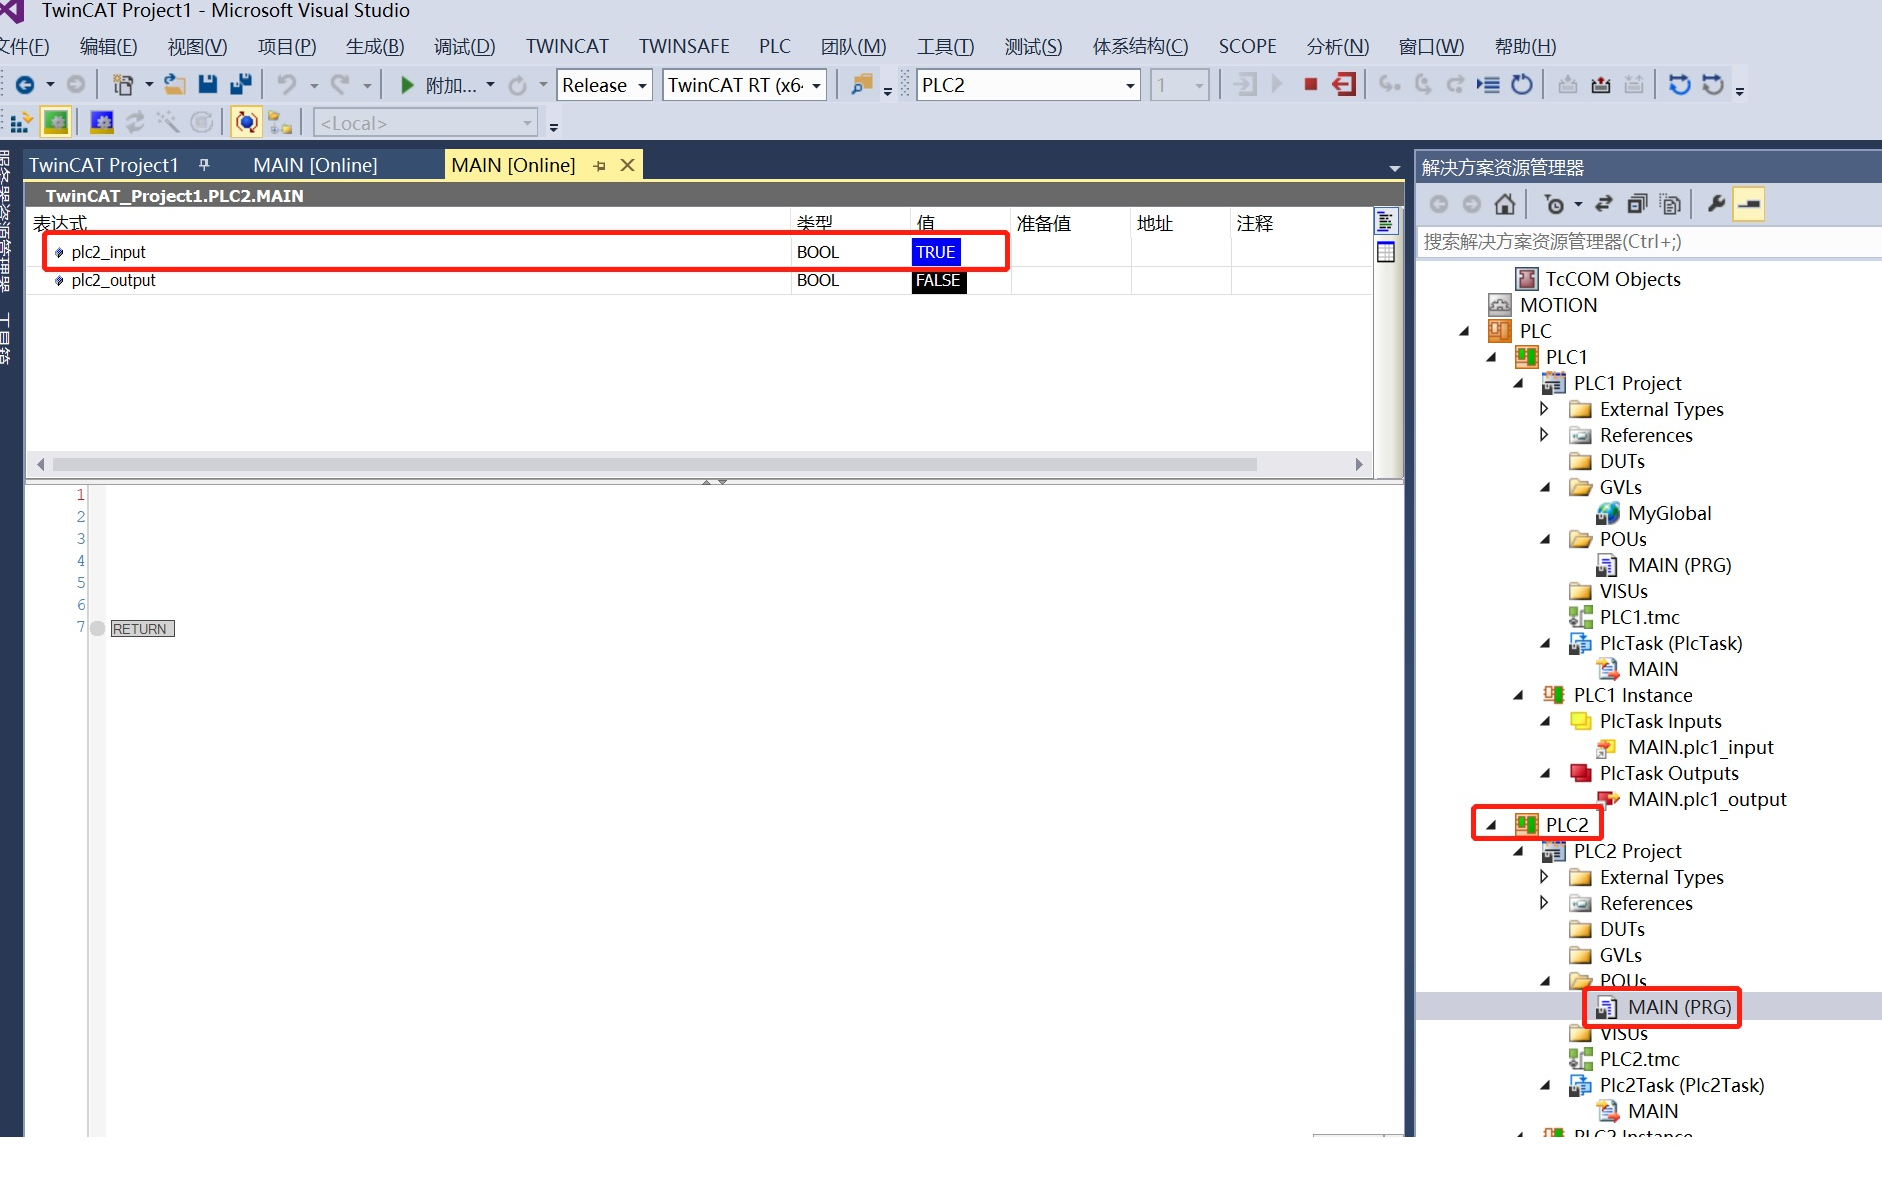Screen dimensions: 1882x1184
Task: Click the blue Reset Cold icon
Action: click(1679, 85)
